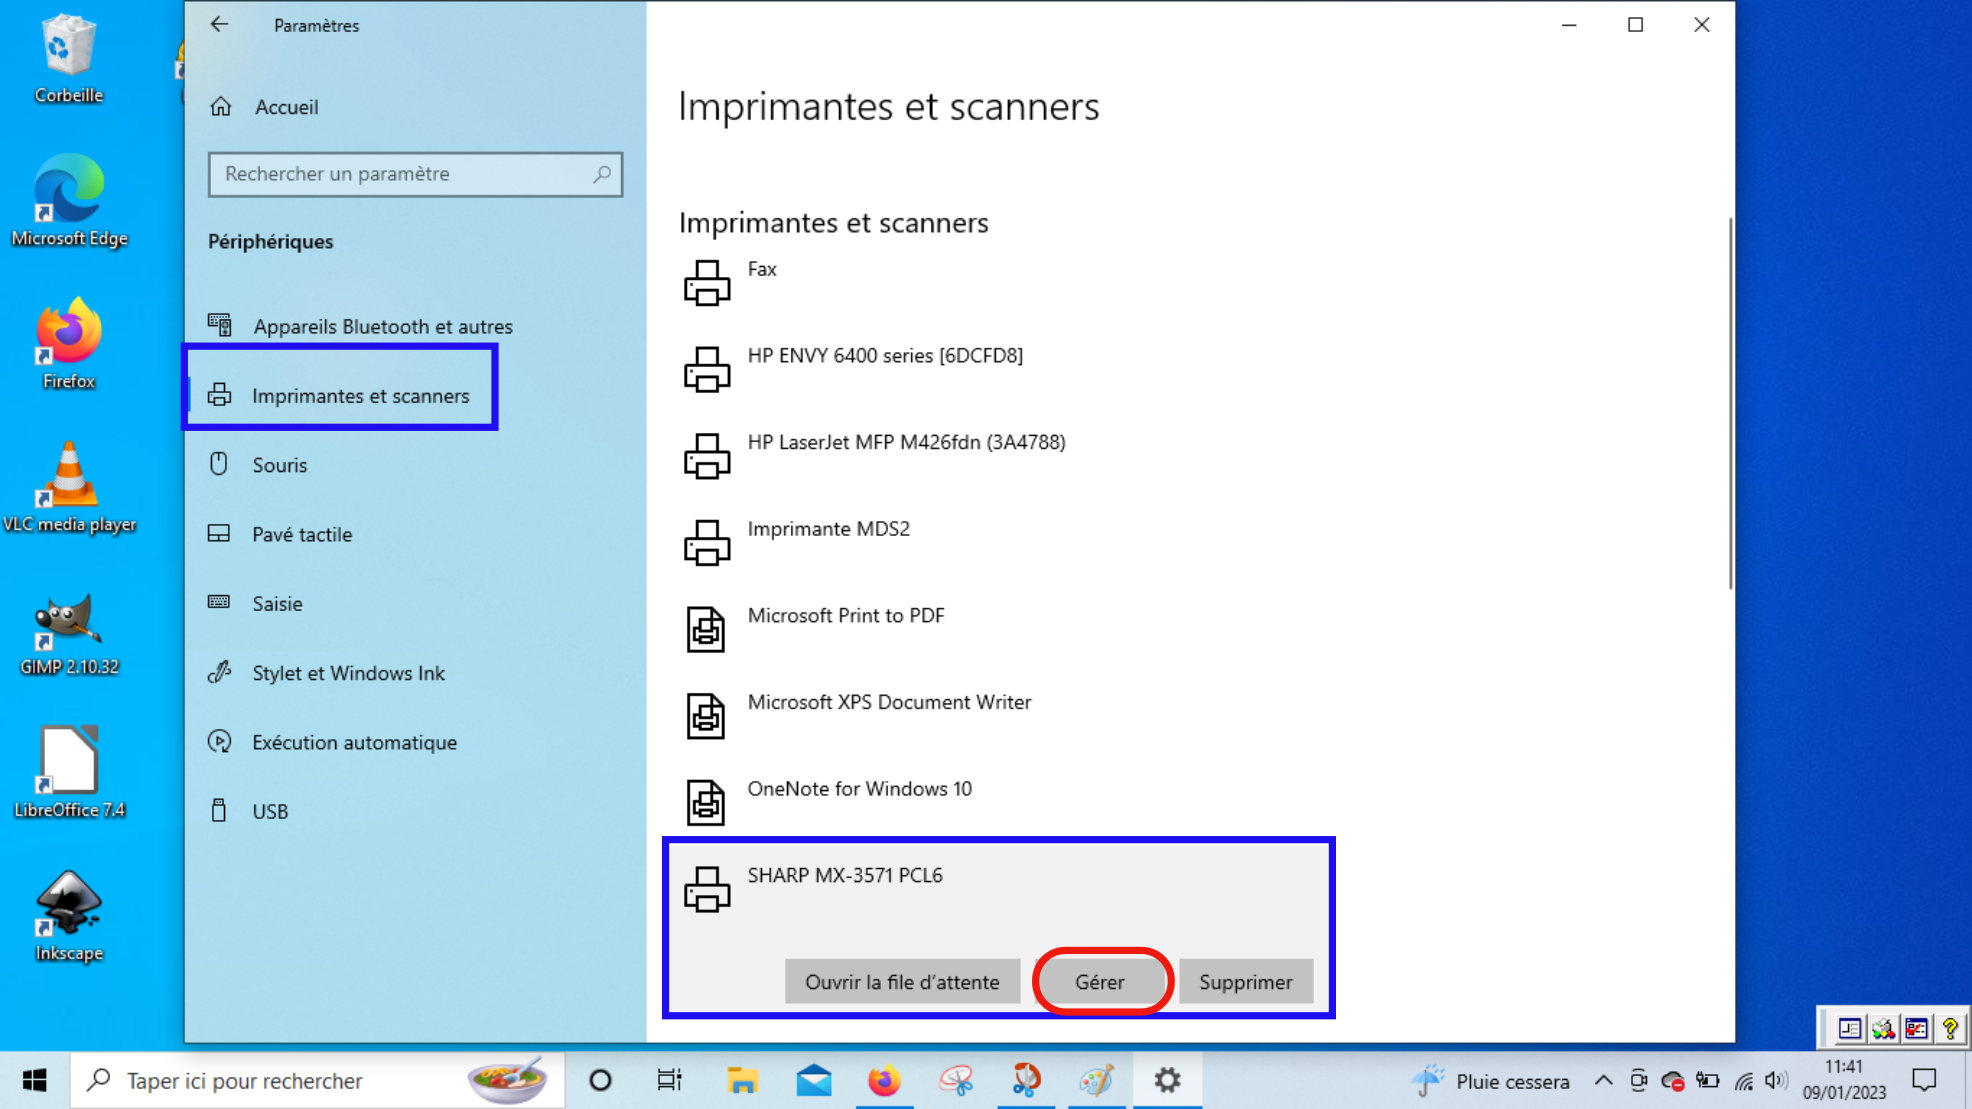The height and width of the screenshot is (1109, 1972).
Task: Select Imprimantes et scanners in the sidebar
Action: [360, 396]
